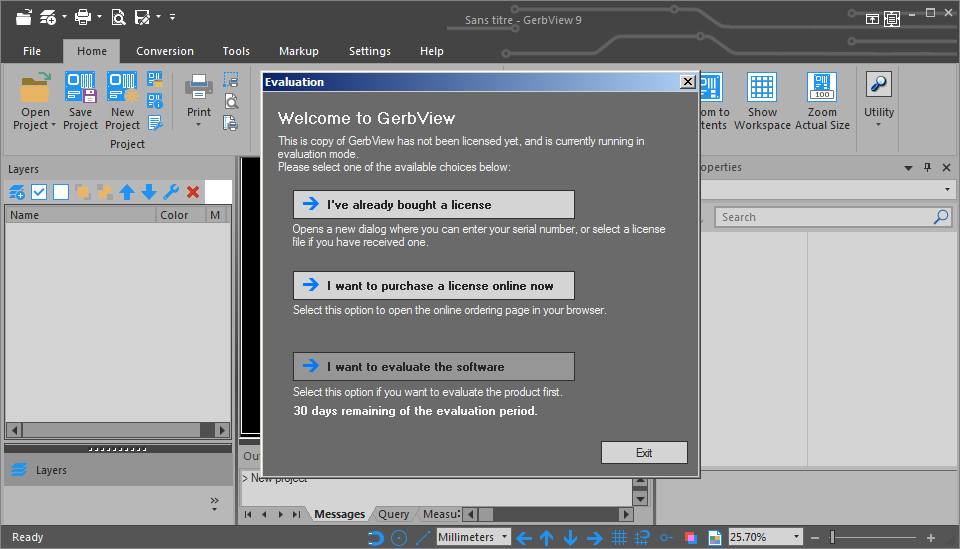Image resolution: width=960 pixels, height=549 pixels.
Task: Click quick-access markup edit icon in title bar
Action: pyautogui.click(x=142, y=17)
